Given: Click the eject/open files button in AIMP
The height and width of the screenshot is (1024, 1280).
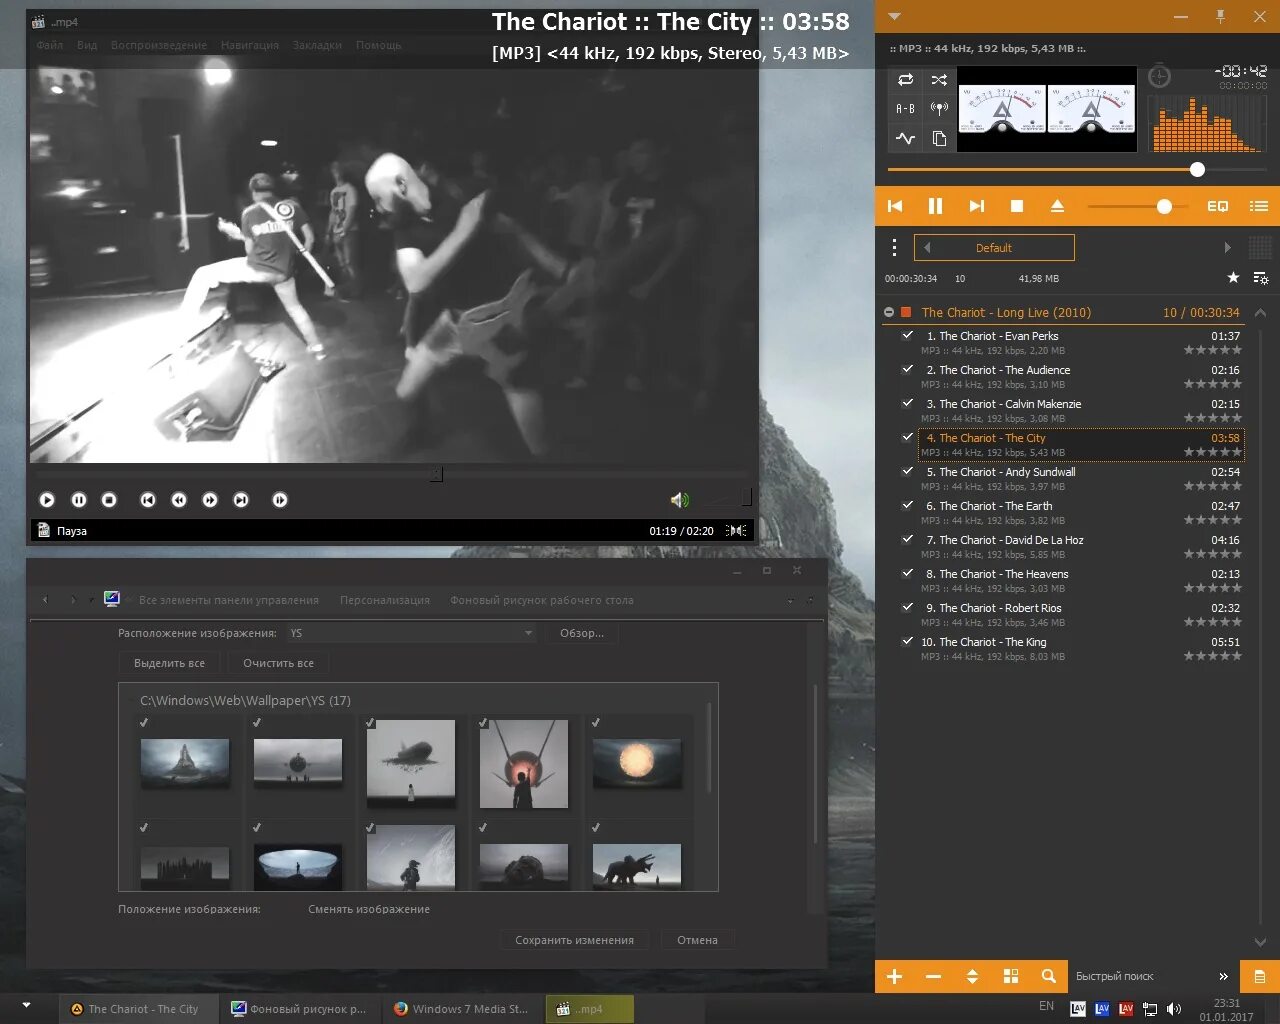Looking at the screenshot, I should (x=1057, y=206).
